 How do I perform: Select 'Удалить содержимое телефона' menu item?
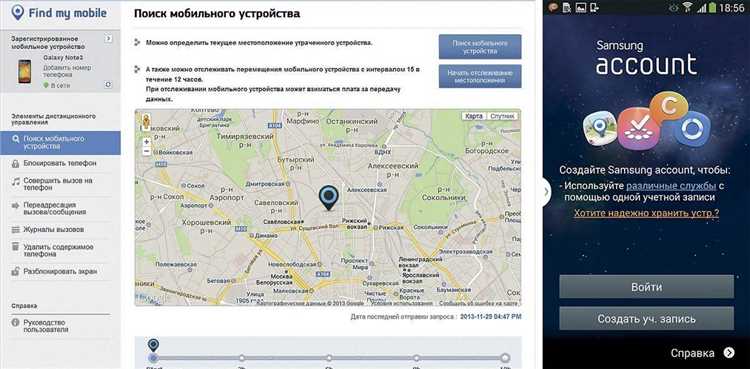click(58, 250)
